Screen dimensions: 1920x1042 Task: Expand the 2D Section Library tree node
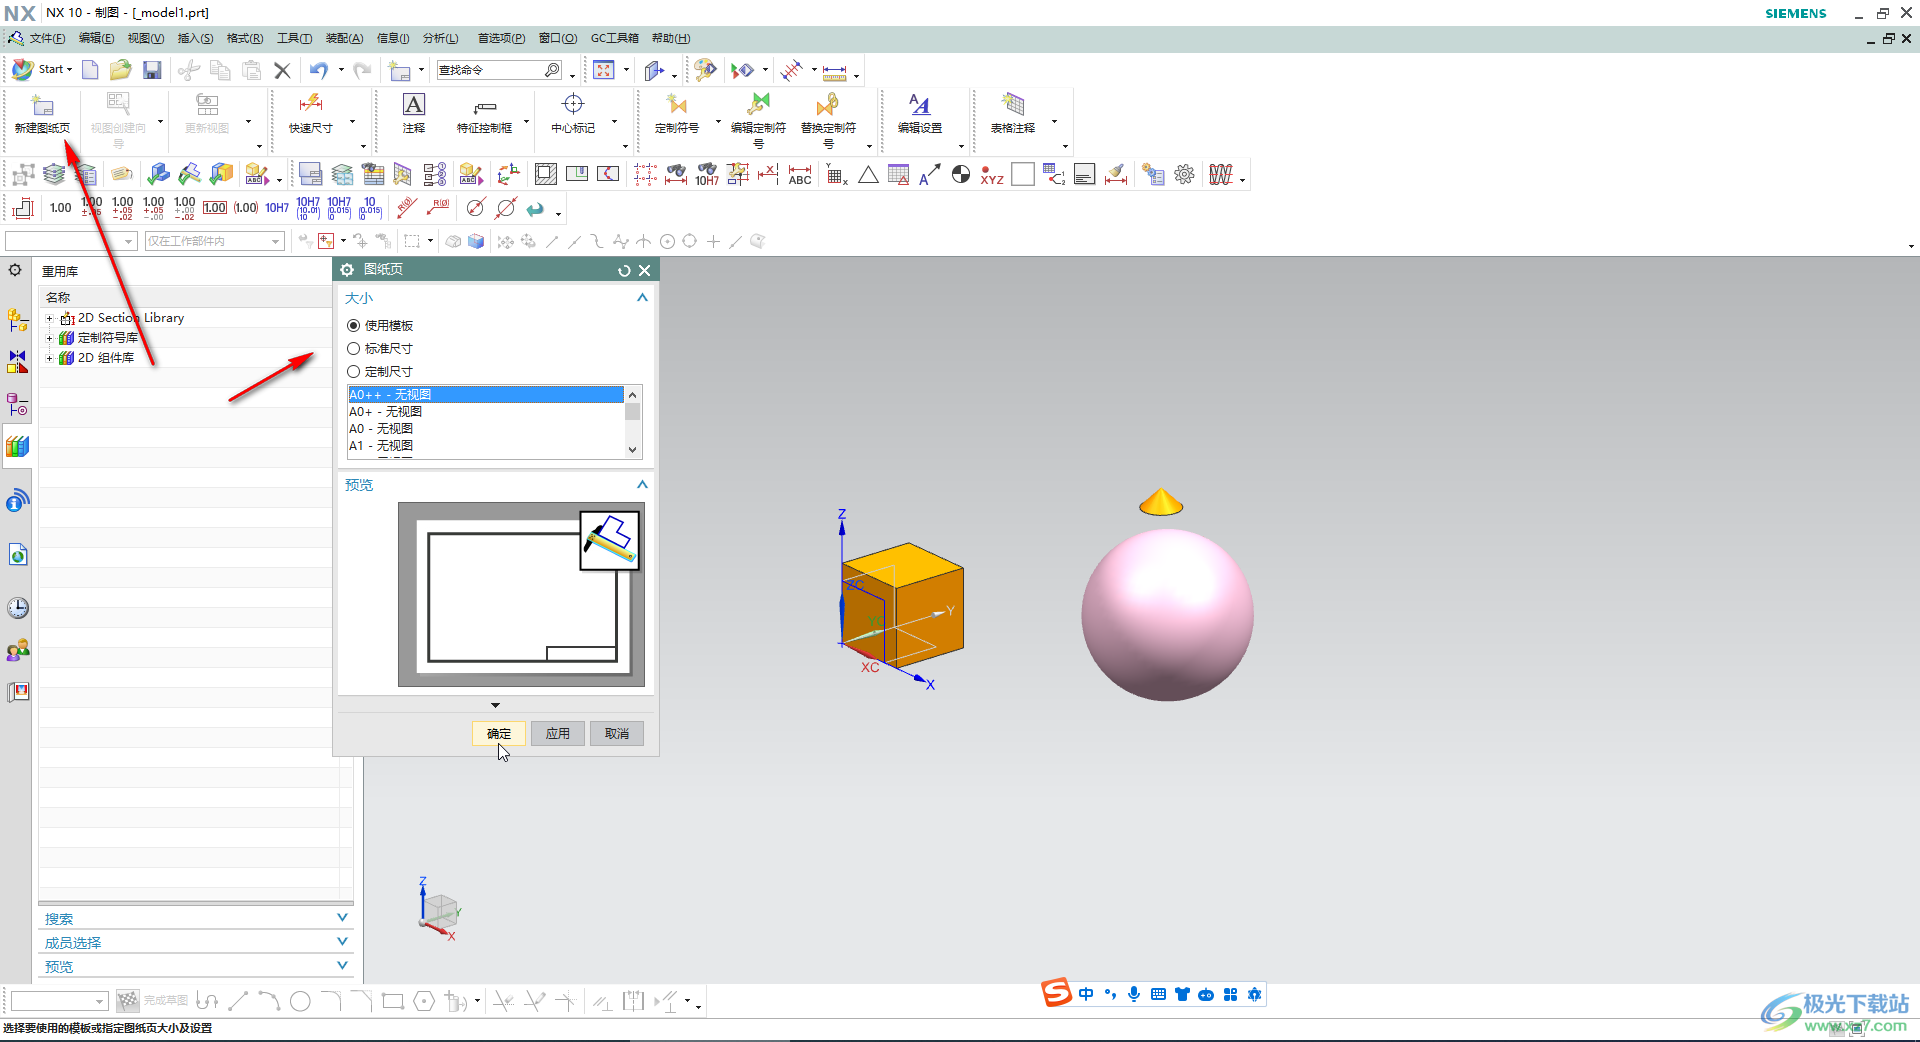click(49, 318)
